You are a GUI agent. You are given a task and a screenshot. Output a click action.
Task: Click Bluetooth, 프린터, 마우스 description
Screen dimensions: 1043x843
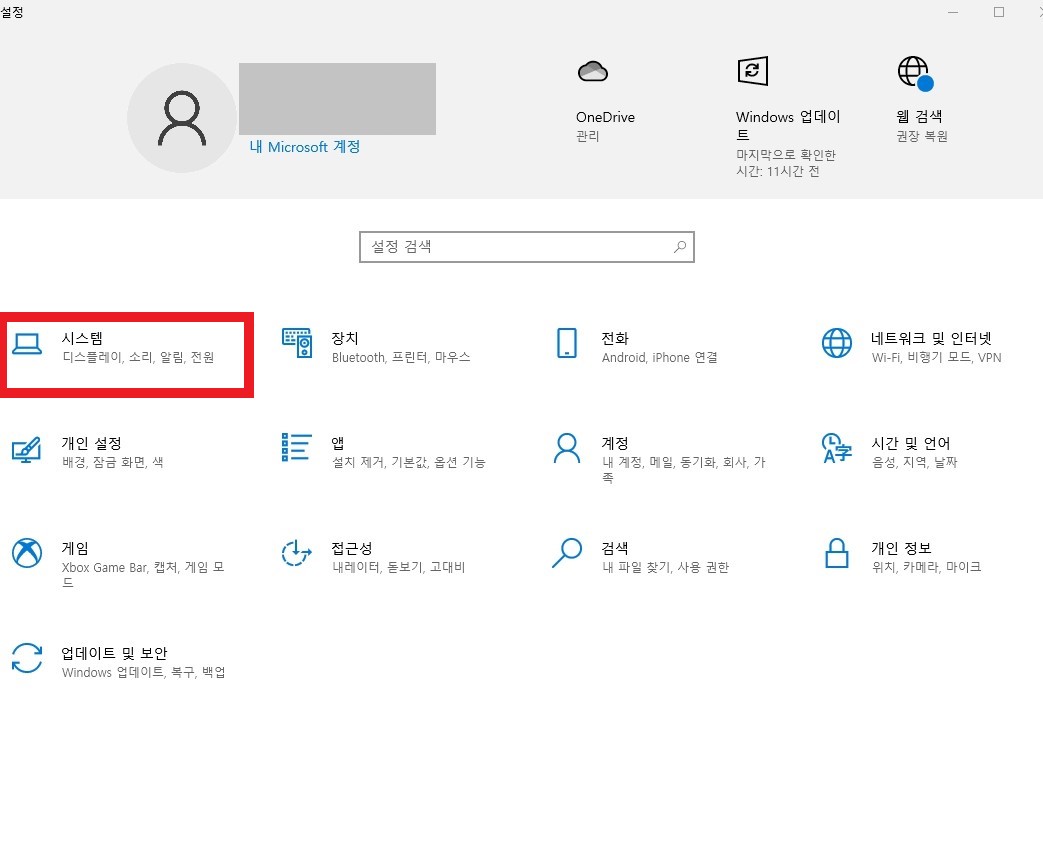tap(401, 357)
